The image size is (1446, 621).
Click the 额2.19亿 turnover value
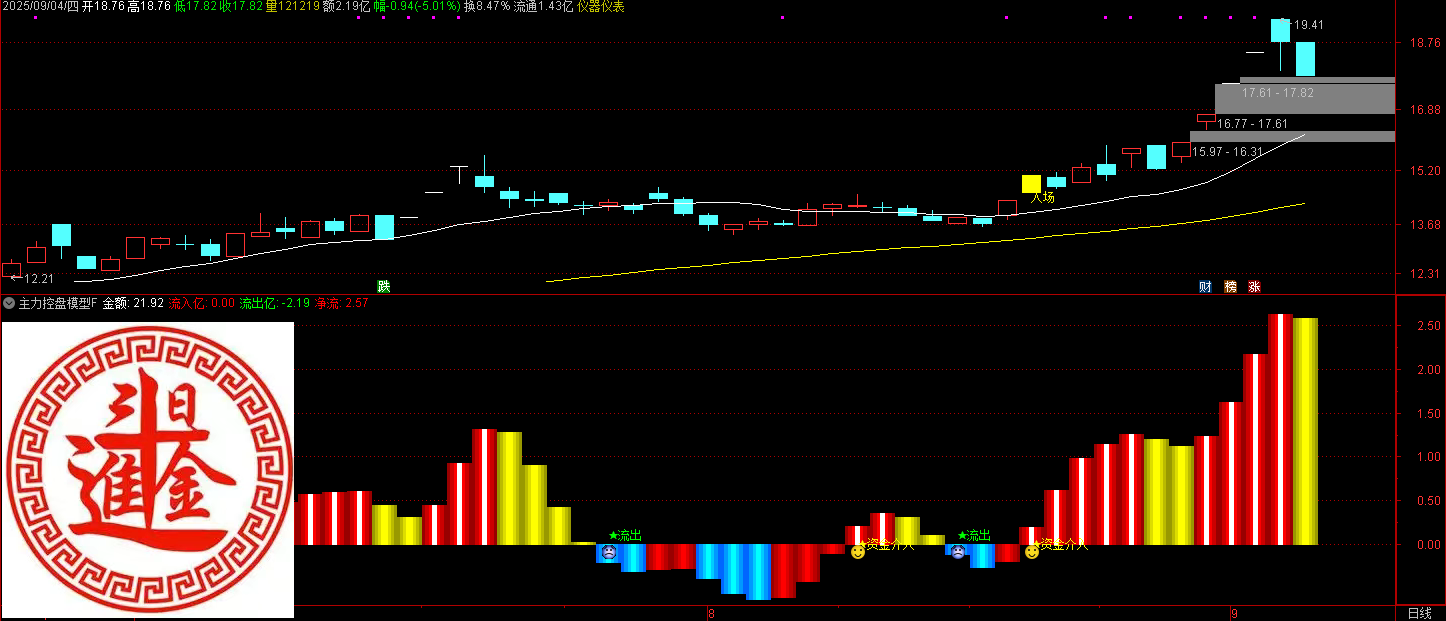[x=346, y=6]
